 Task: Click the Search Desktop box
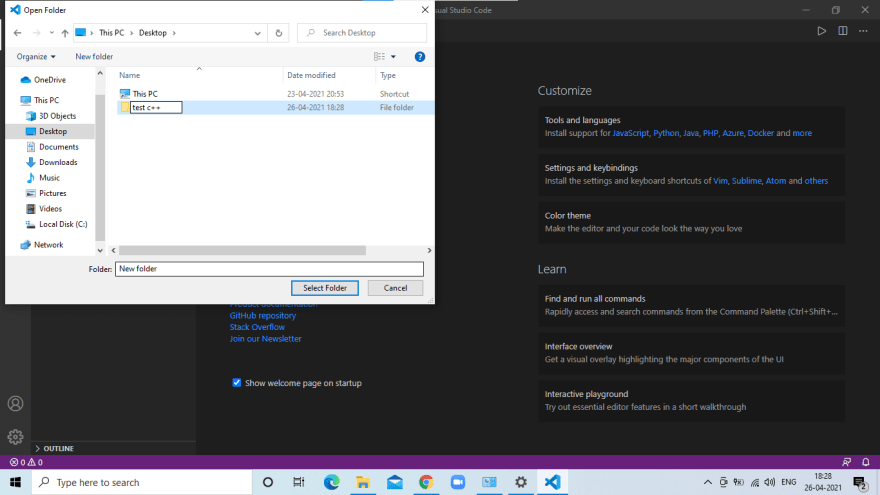362,33
